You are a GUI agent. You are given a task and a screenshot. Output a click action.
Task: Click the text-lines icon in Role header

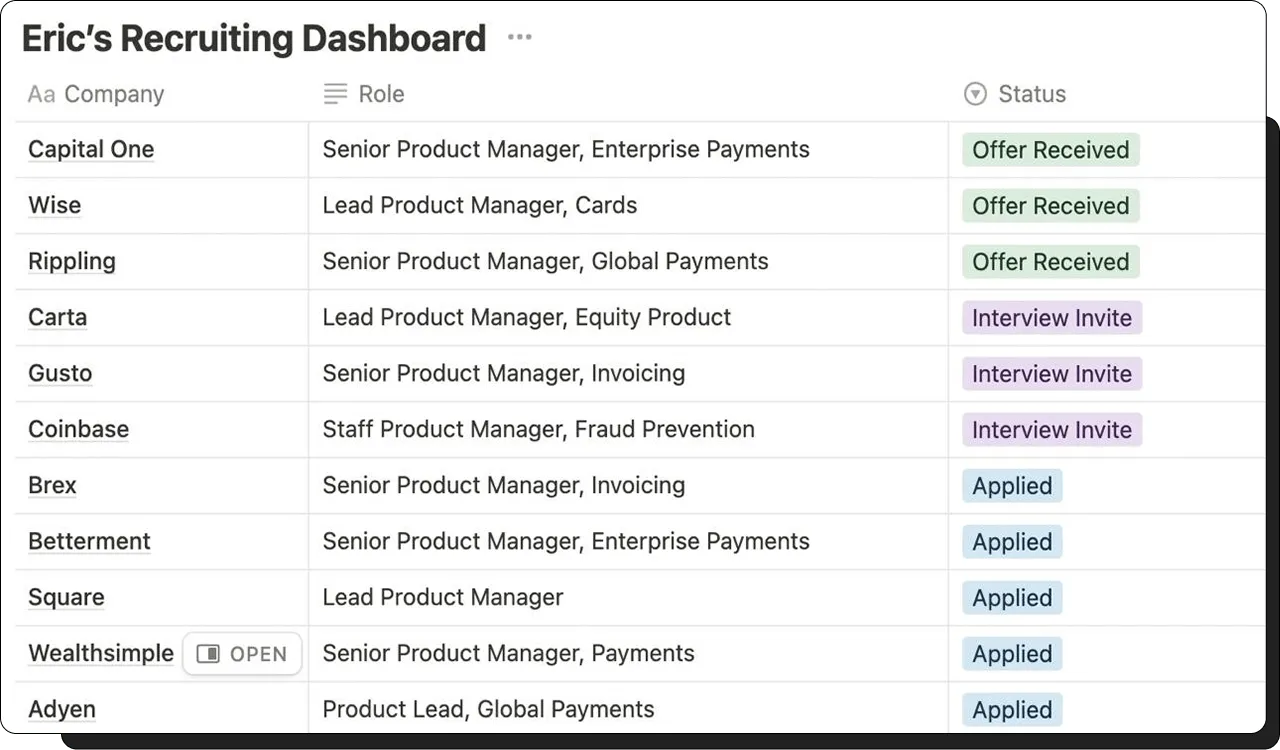pyautogui.click(x=335, y=94)
